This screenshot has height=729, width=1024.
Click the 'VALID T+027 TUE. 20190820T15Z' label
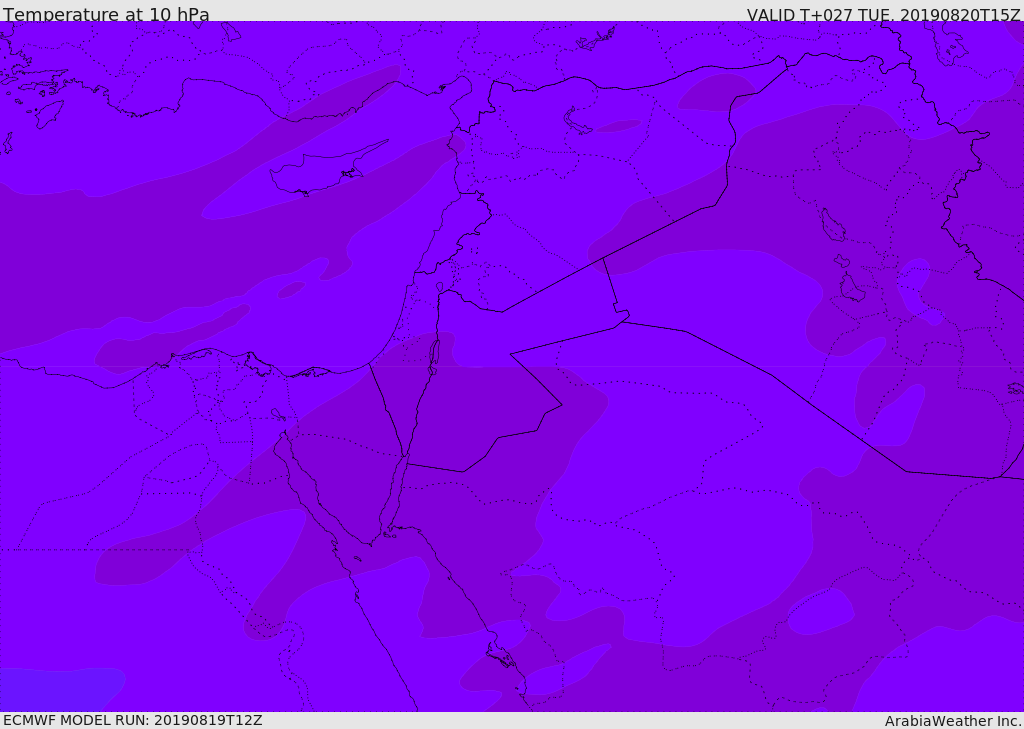pyautogui.click(x=884, y=14)
